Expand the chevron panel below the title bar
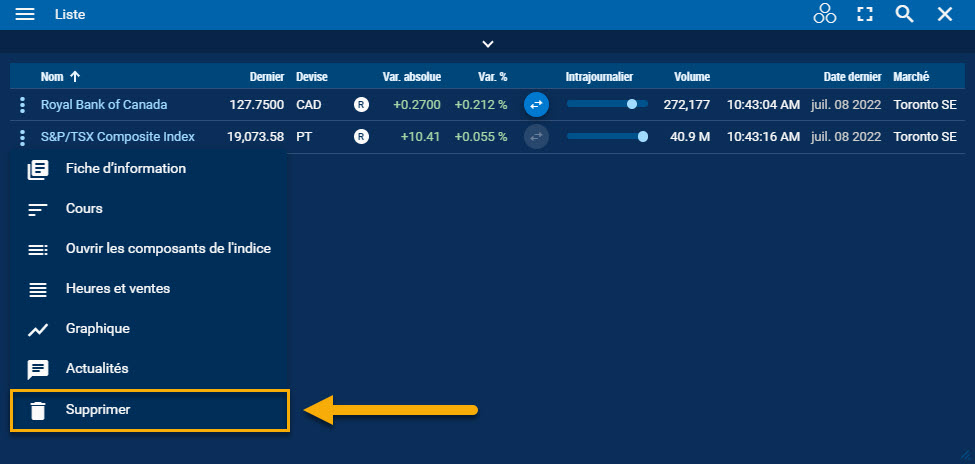This screenshot has height=464, width=975. click(487, 43)
